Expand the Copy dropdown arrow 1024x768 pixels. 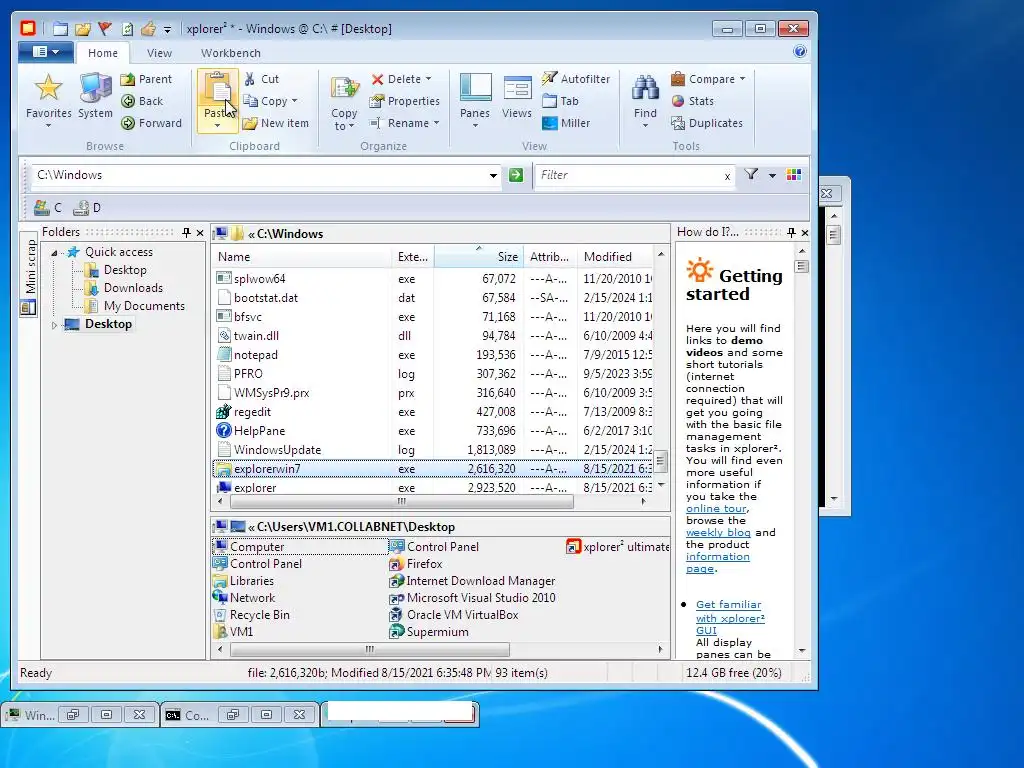click(x=295, y=101)
